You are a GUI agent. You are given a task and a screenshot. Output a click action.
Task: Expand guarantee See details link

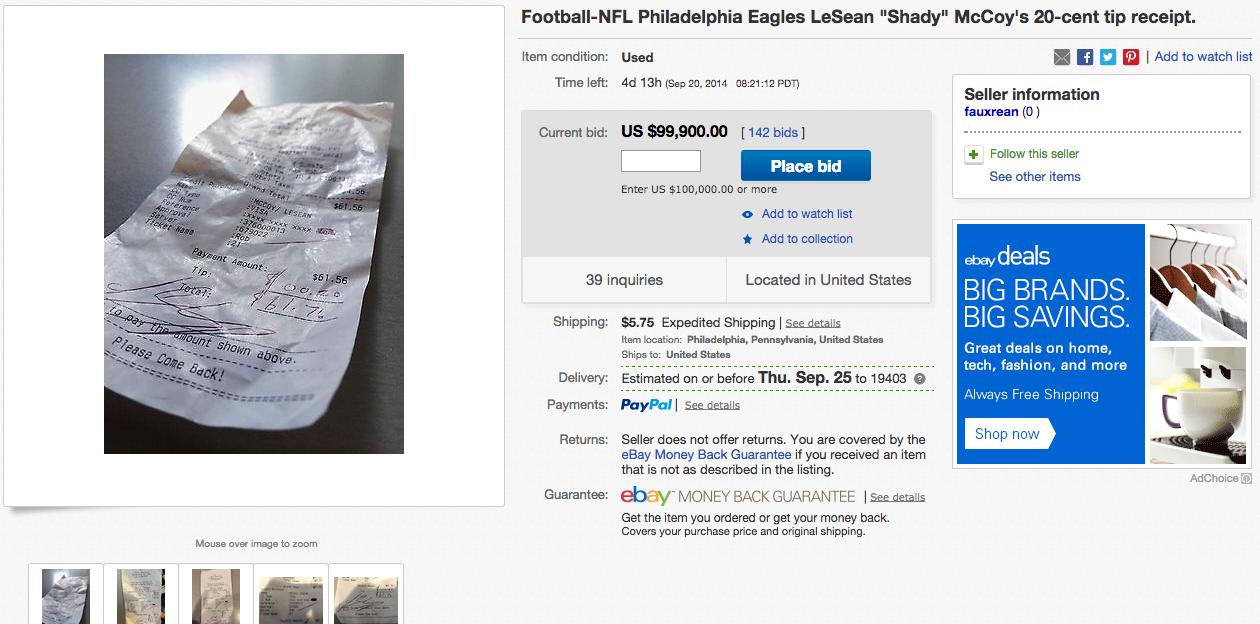(897, 497)
